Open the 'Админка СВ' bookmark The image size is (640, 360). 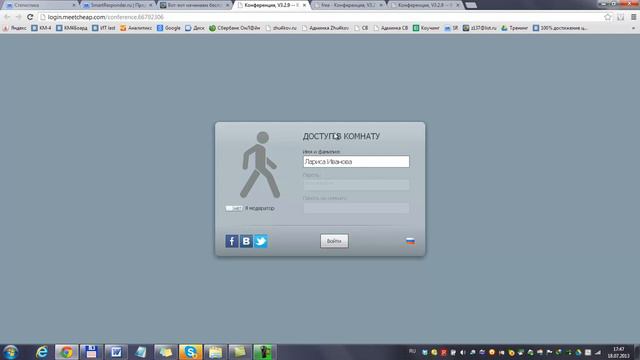click(x=391, y=28)
